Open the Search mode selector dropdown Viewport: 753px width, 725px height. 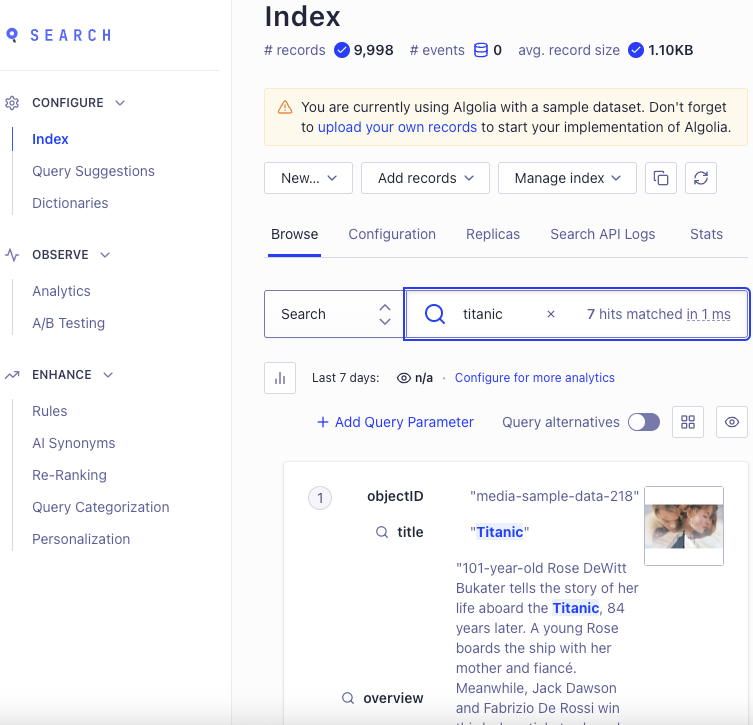click(334, 314)
